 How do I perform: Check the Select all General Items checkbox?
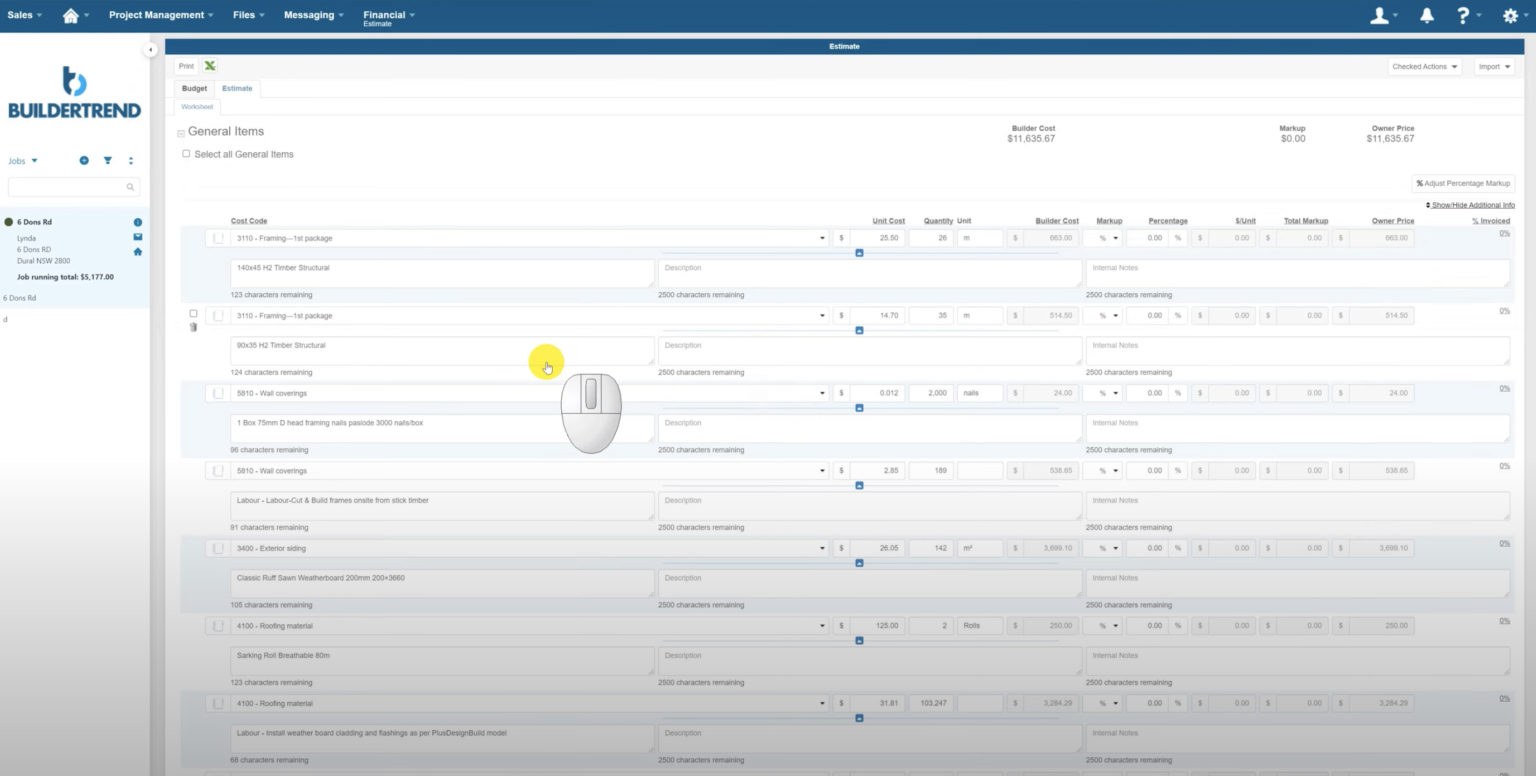tap(186, 153)
